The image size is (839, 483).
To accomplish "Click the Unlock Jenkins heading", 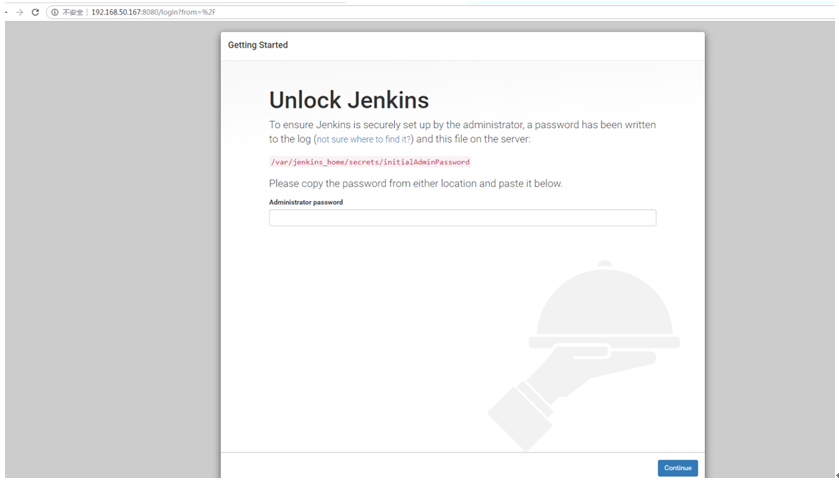I will tap(349, 100).
